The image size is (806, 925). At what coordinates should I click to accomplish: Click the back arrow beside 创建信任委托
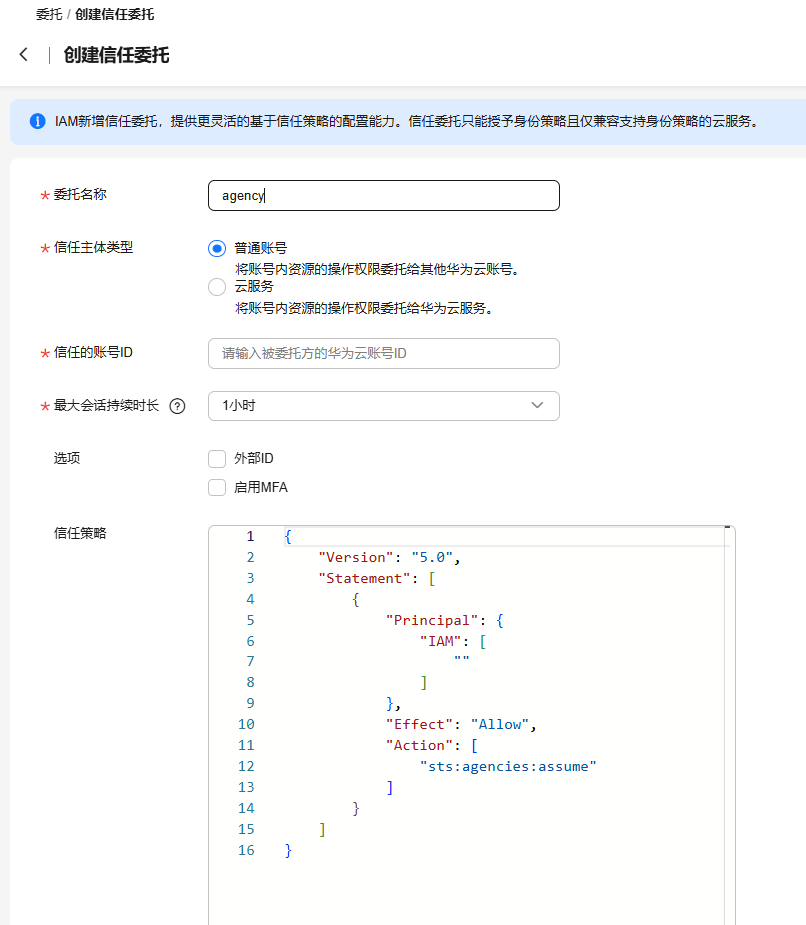(24, 55)
